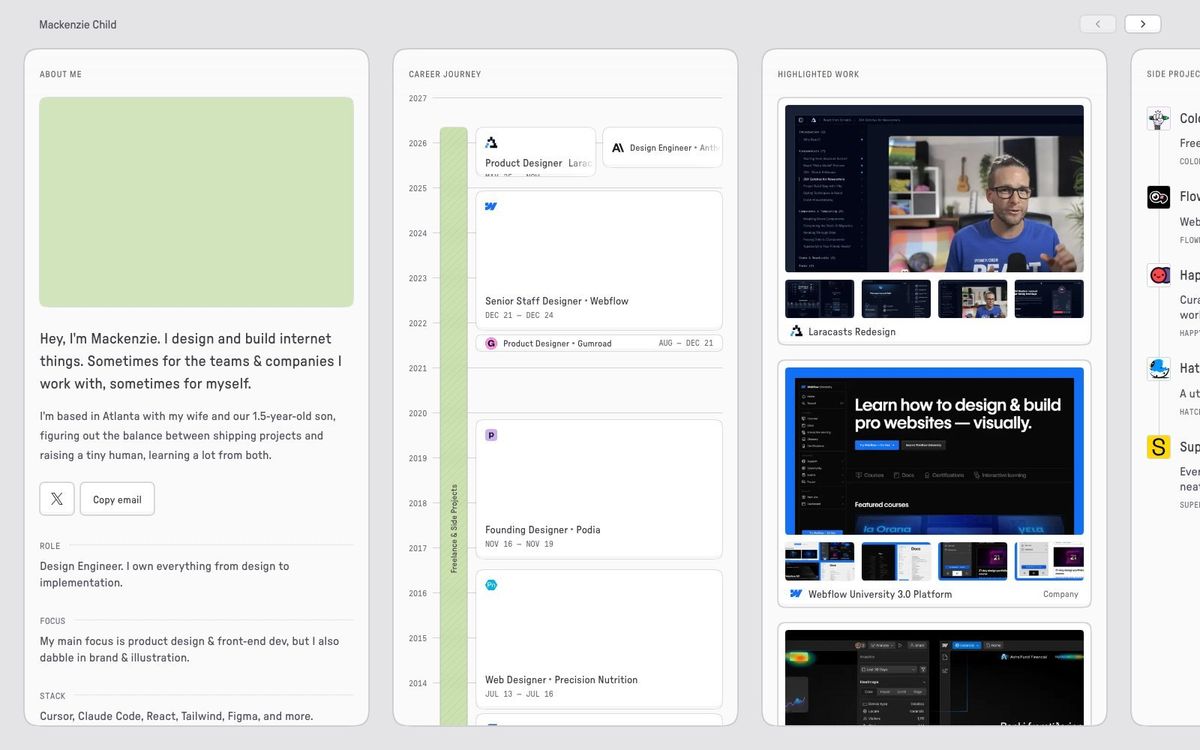The image size is (1200, 750).
Task: Click the ROLE section label
Action: click(50, 546)
